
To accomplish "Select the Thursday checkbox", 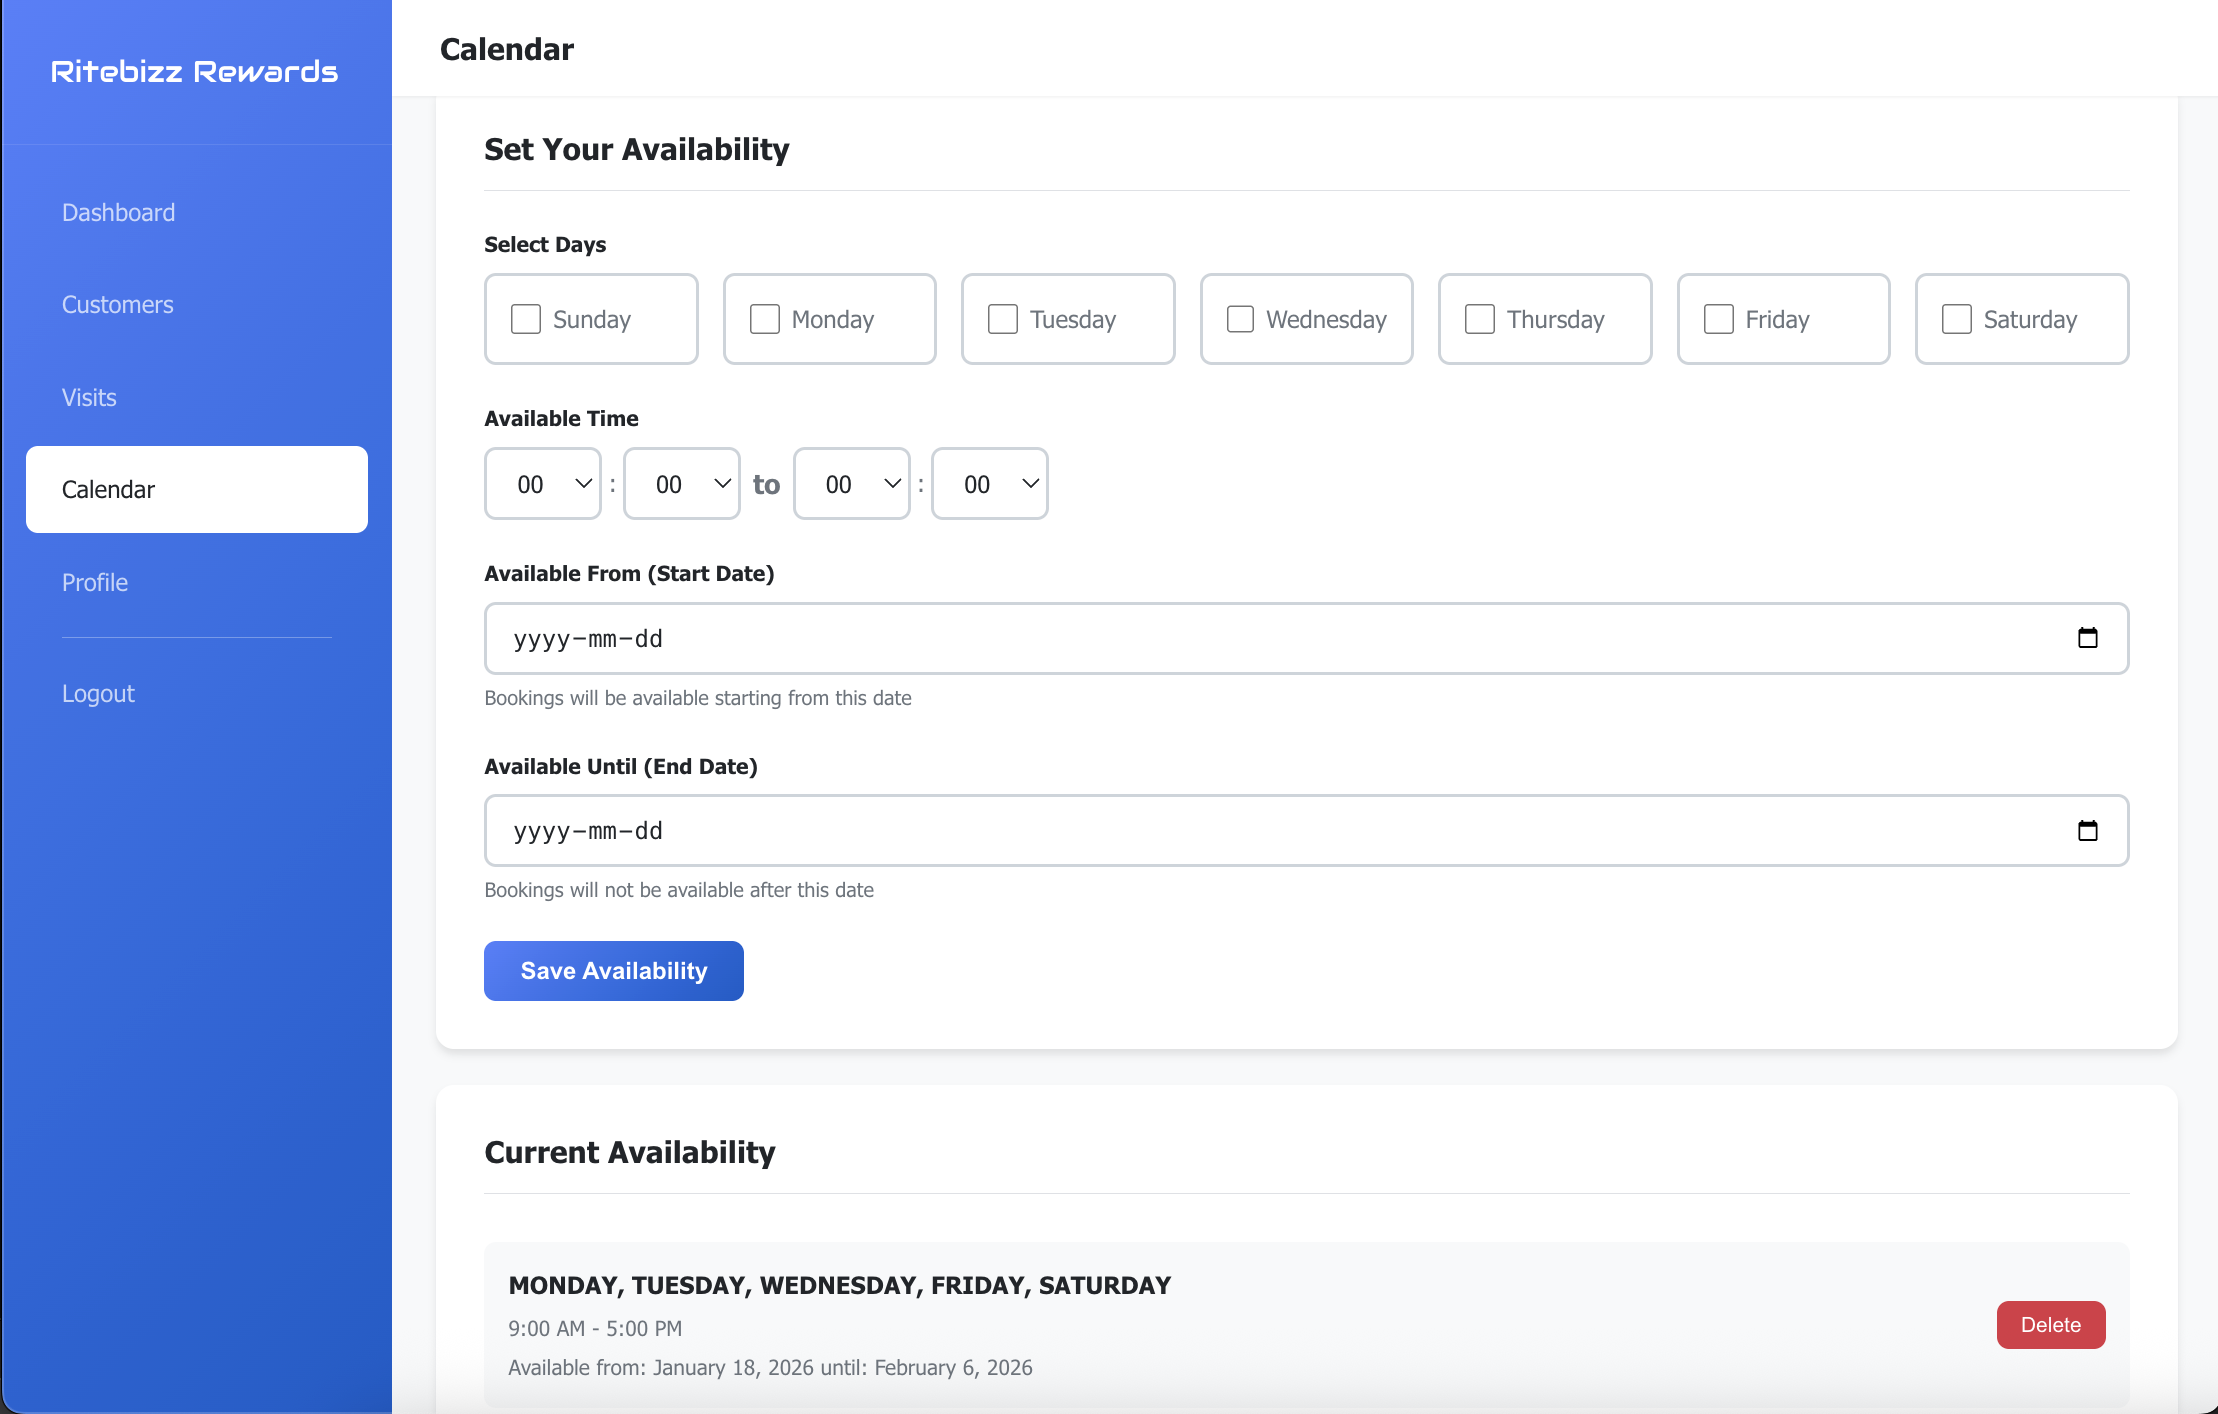I will coord(1480,319).
